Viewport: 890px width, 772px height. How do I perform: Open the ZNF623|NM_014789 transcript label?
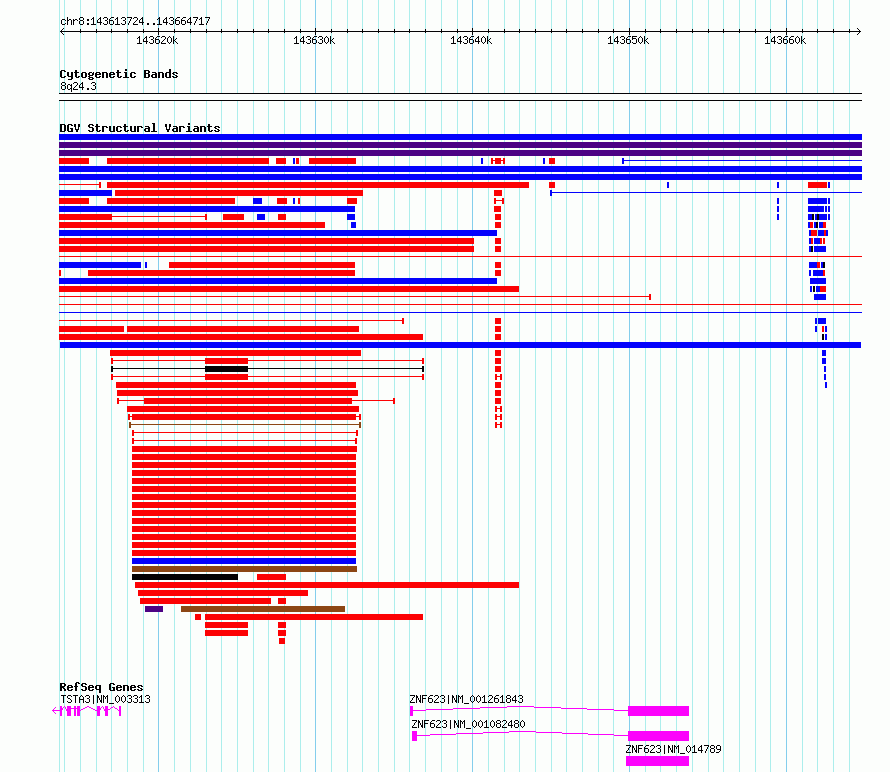coord(673,749)
